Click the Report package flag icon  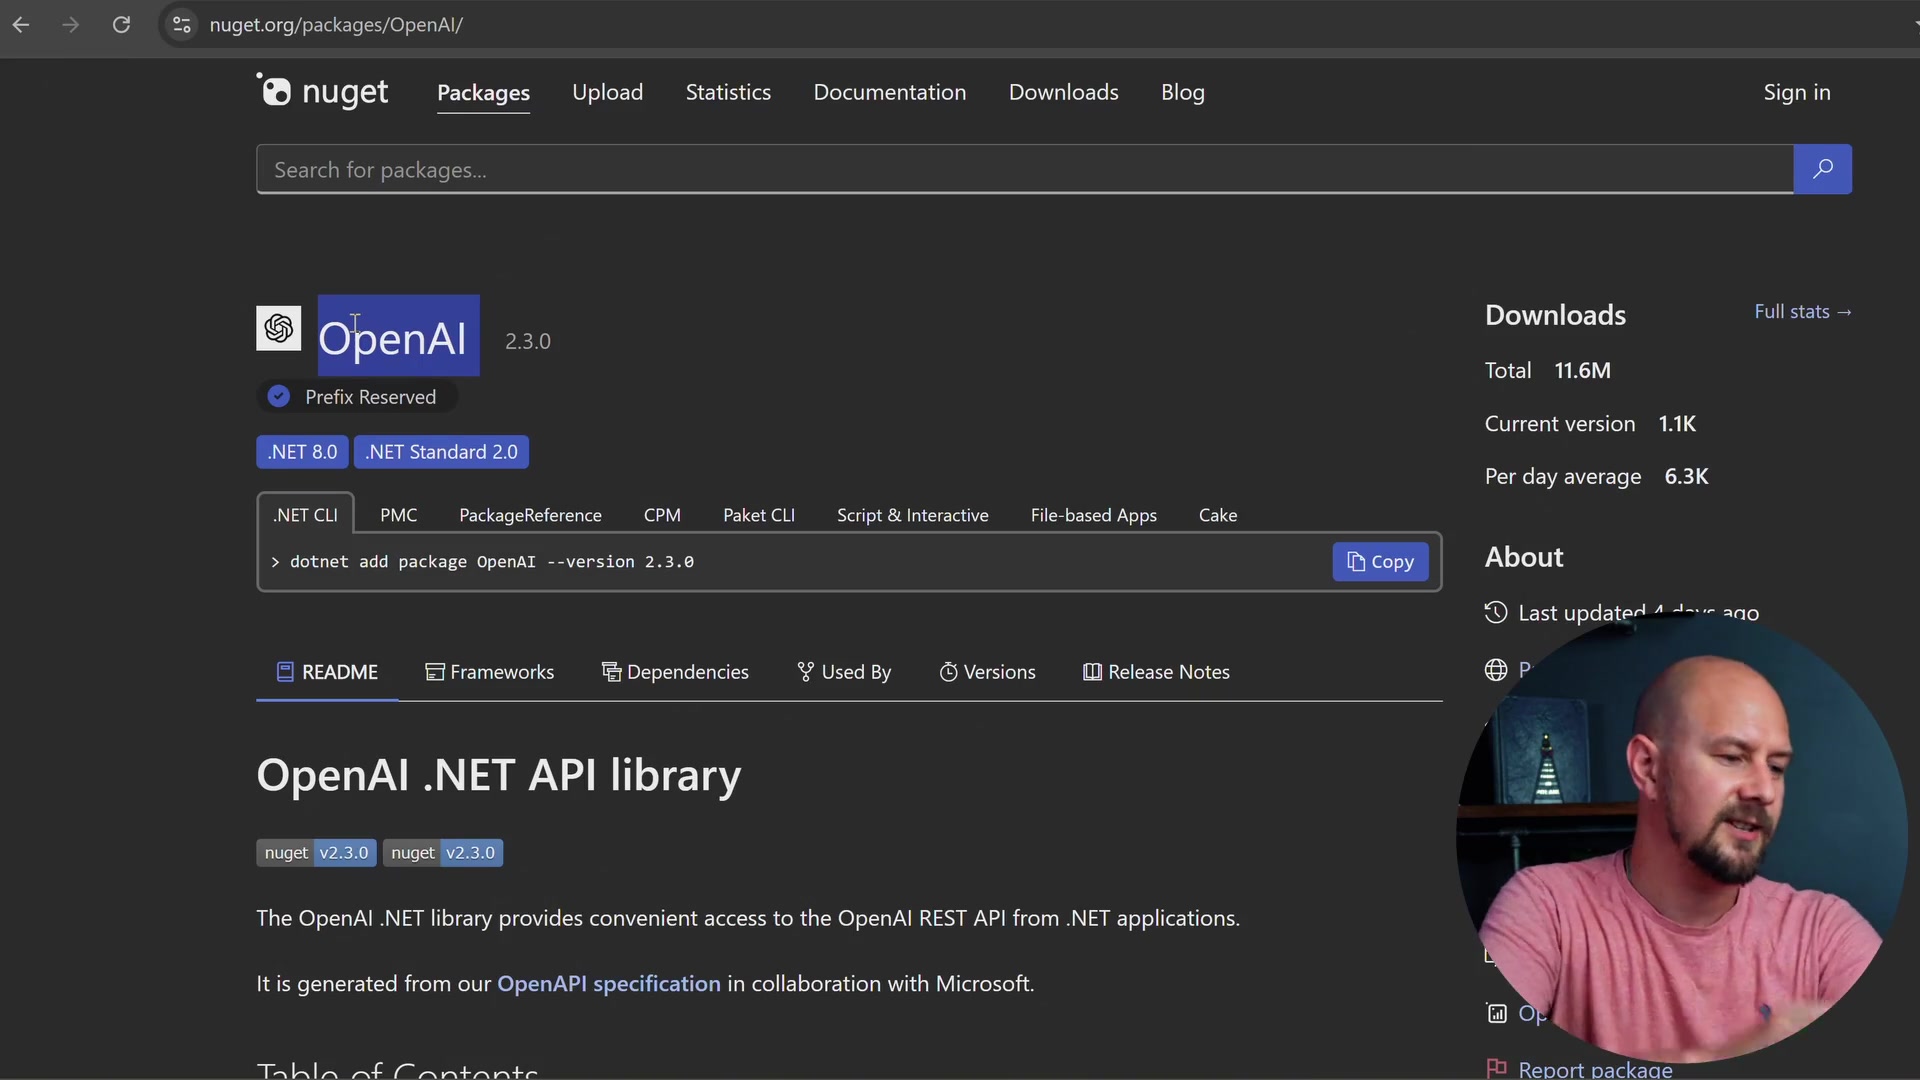click(x=1496, y=1068)
